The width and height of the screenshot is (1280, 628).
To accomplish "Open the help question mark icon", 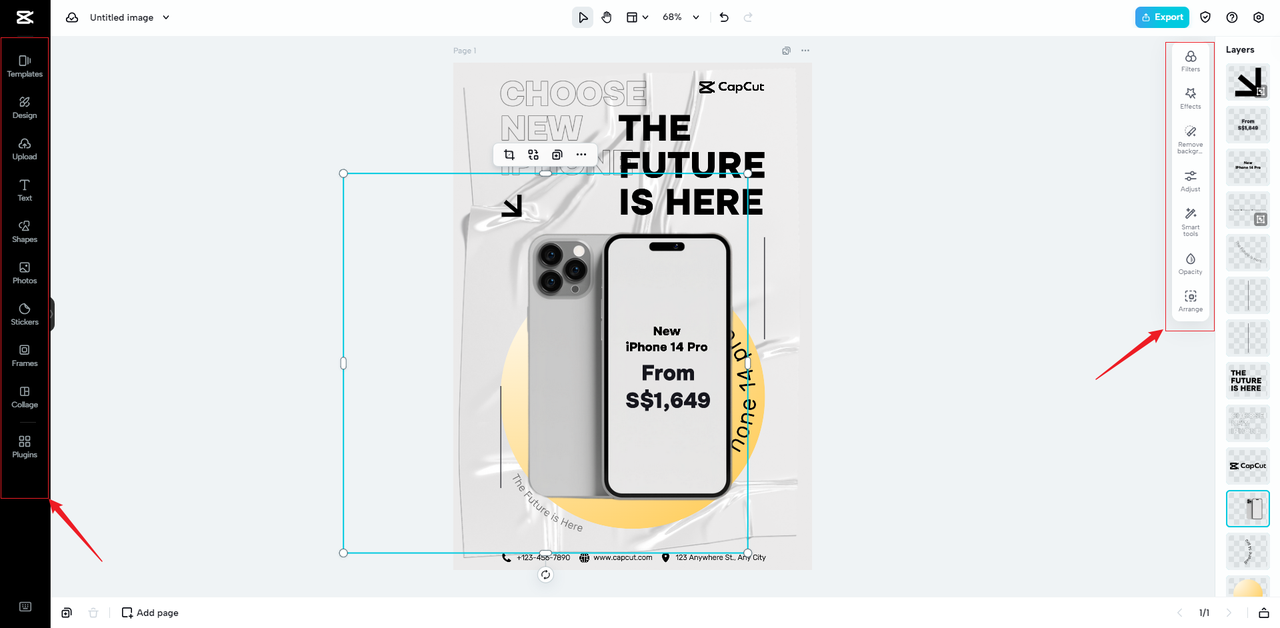I will (1232, 17).
